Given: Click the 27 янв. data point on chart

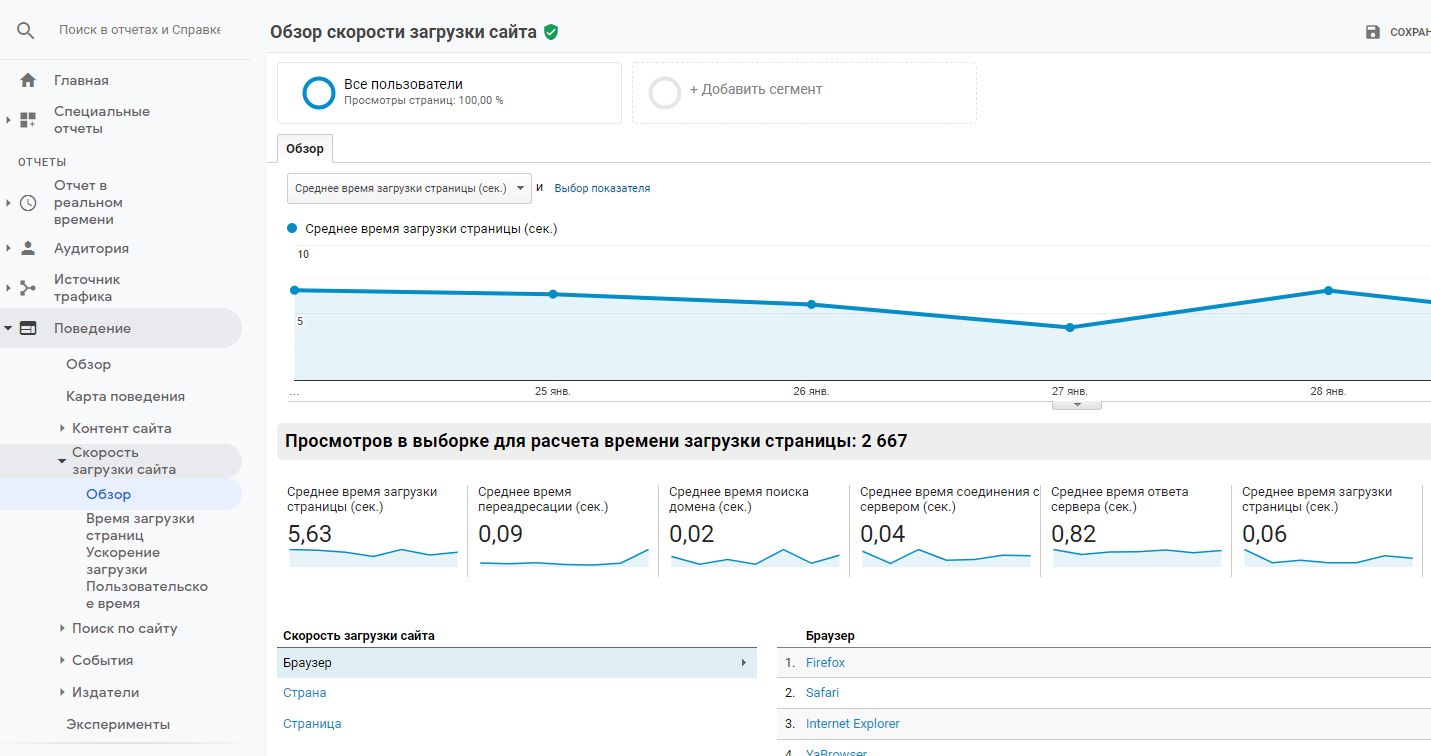Looking at the screenshot, I should pyautogui.click(x=1070, y=327).
